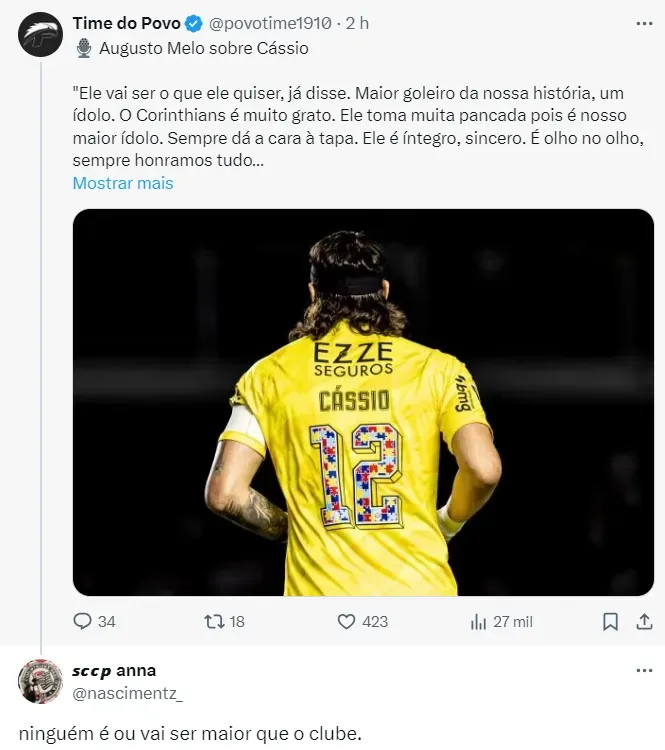
Task: Click the microphone emoji in tweet
Action: [x=84, y=48]
